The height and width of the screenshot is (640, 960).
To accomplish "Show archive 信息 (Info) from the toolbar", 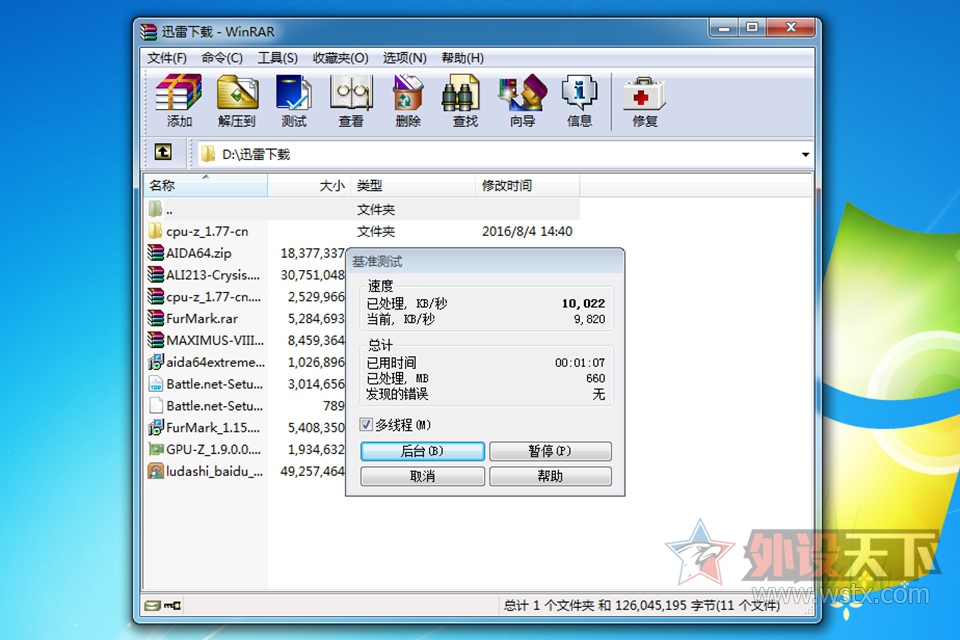I will [x=579, y=100].
